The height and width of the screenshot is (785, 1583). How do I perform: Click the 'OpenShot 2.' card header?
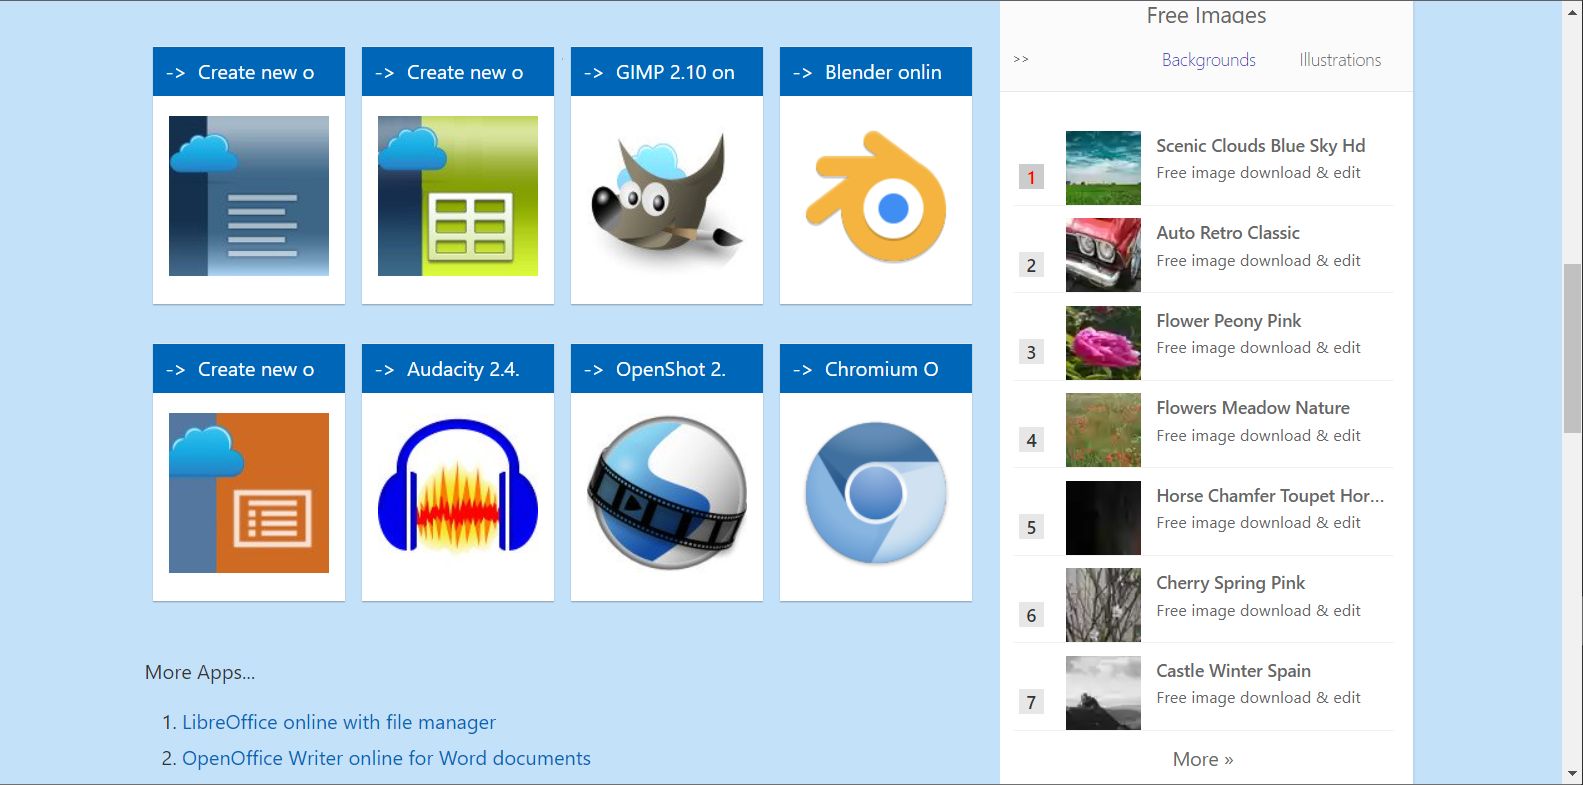[x=667, y=369]
